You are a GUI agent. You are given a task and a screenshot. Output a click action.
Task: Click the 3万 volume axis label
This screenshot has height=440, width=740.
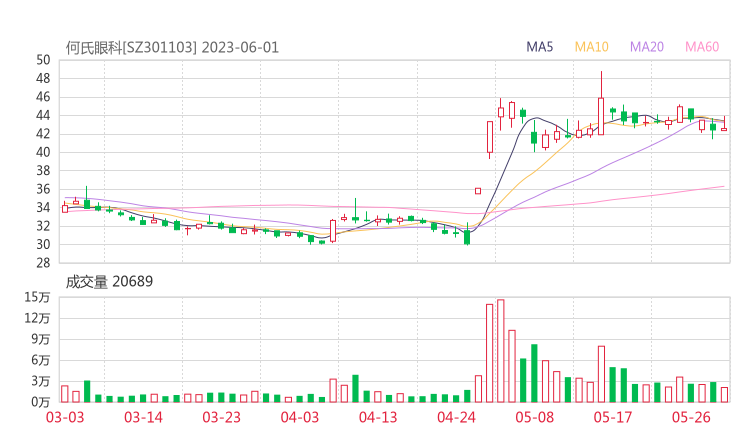pyautogui.click(x=41, y=381)
